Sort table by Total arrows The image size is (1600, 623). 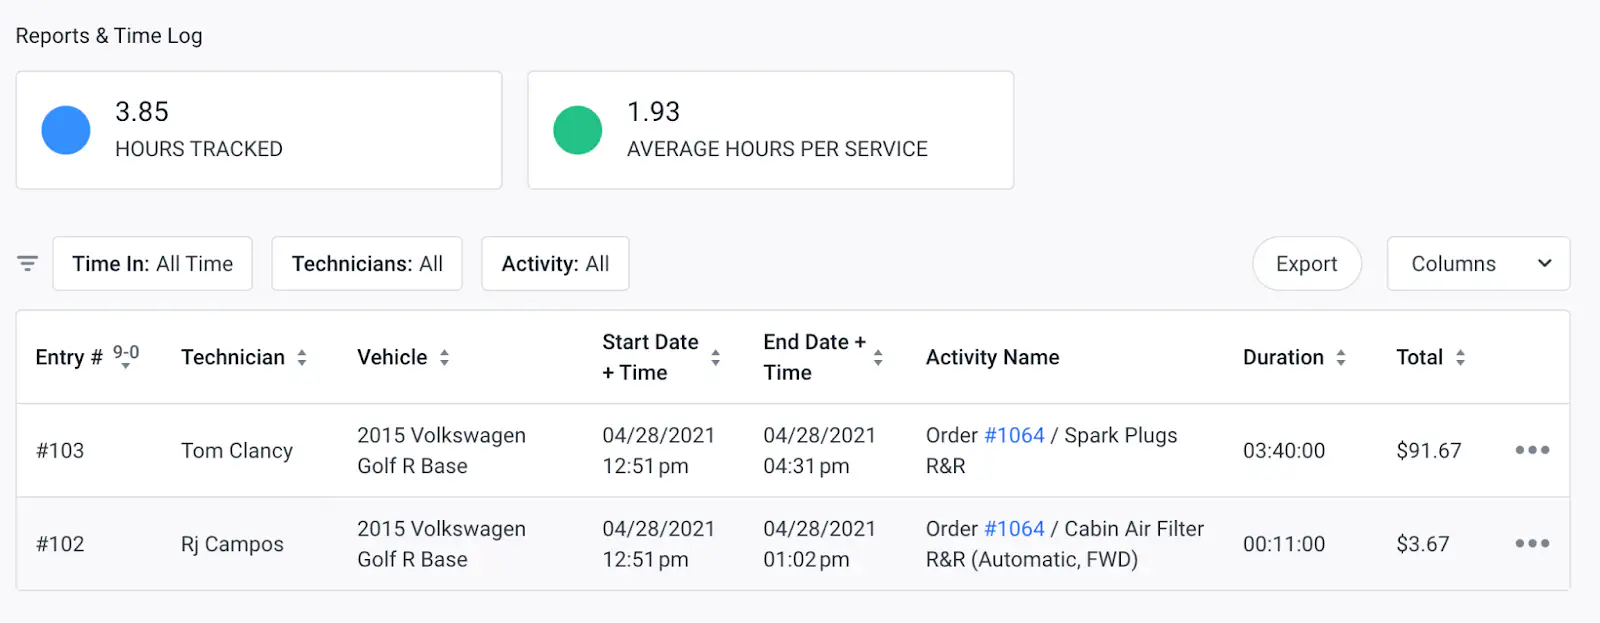[x=1460, y=357]
